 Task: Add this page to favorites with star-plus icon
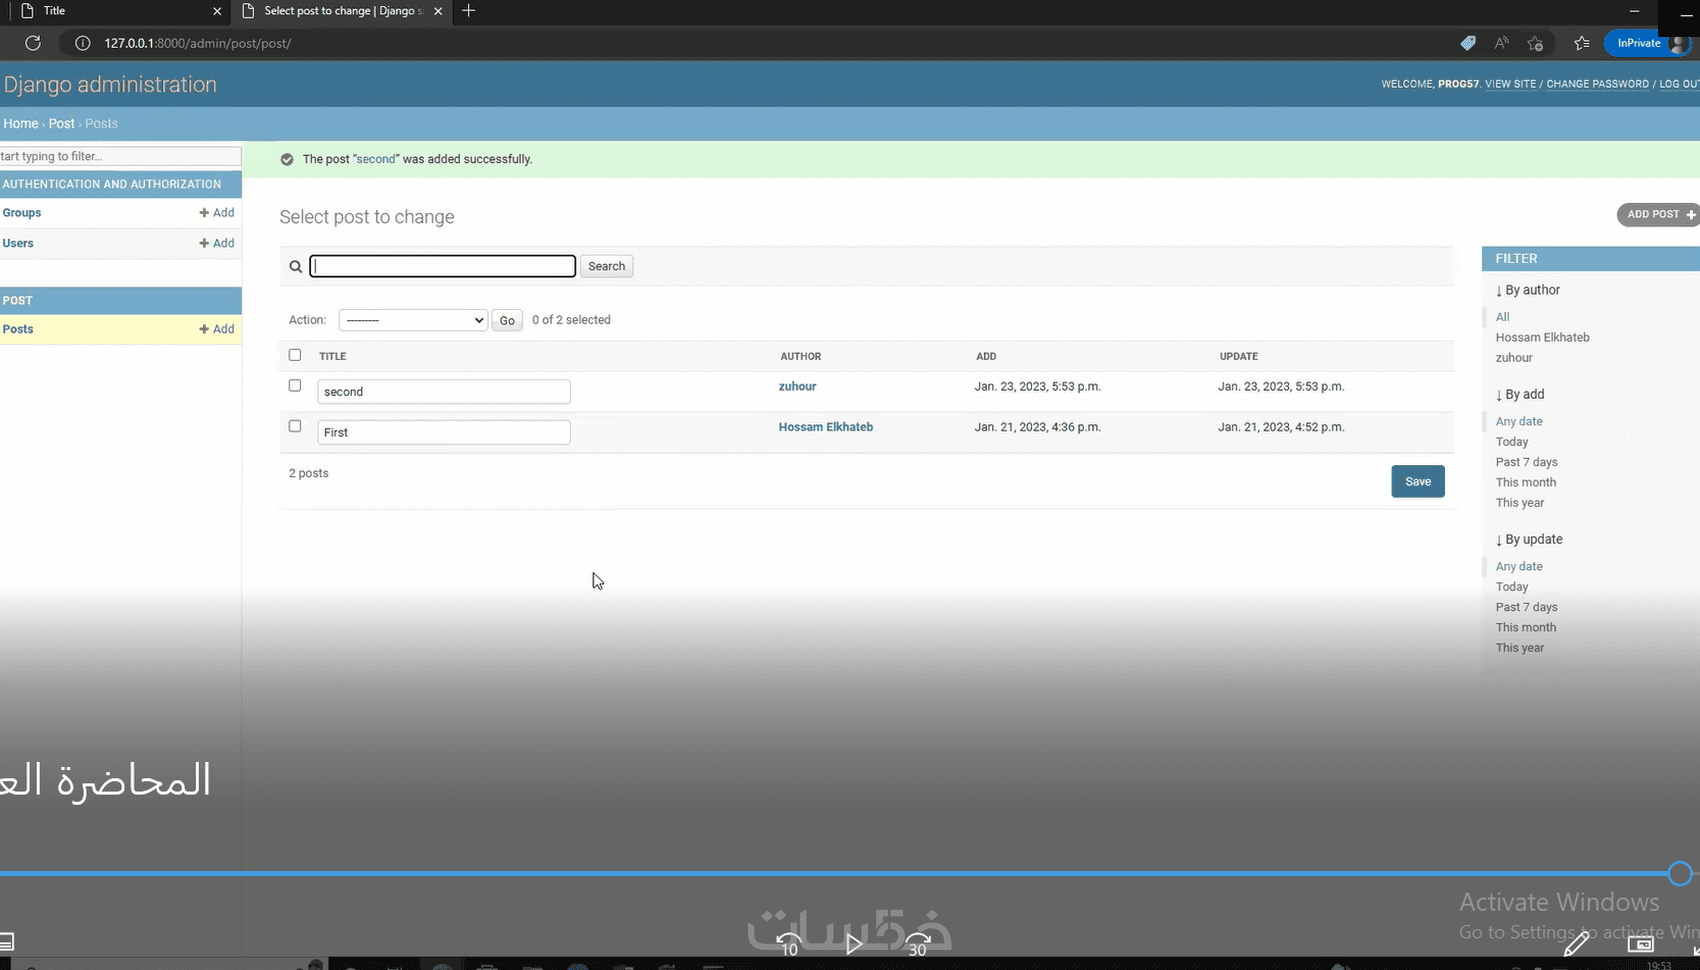(1535, 43)
